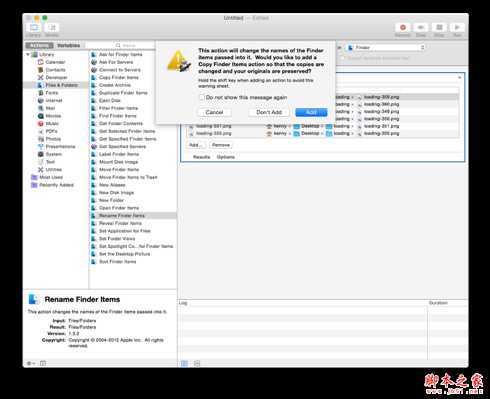Image resolution: width=490 pixels, height=399 pixels.
Task: Click the Step toolbar button
Action: [x=421, y=27]
